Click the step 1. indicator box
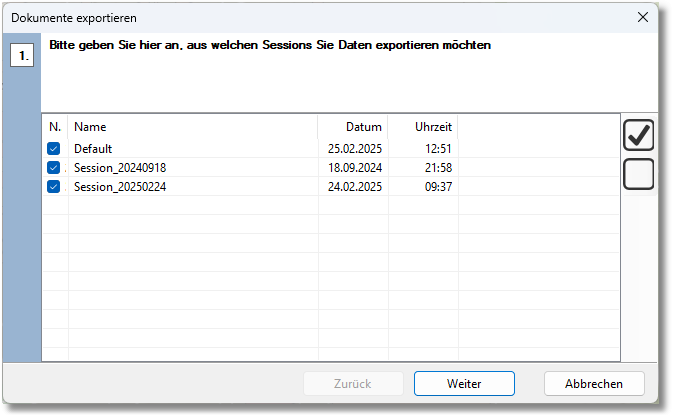This screenshot has height=418, width=673. (x=23, y=56)
